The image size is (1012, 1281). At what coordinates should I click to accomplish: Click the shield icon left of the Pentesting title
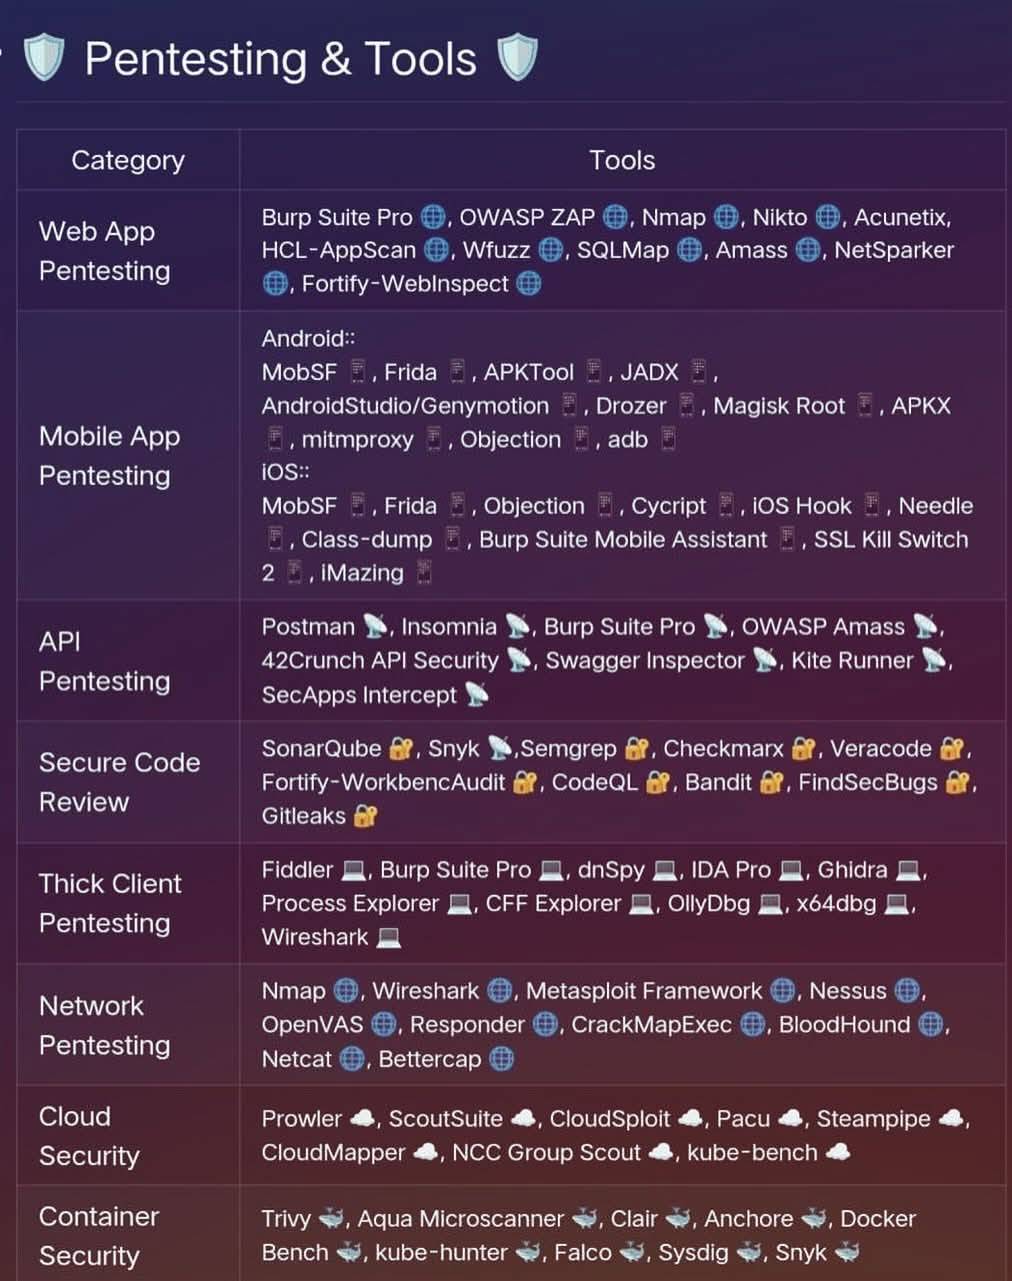(43, 58)
